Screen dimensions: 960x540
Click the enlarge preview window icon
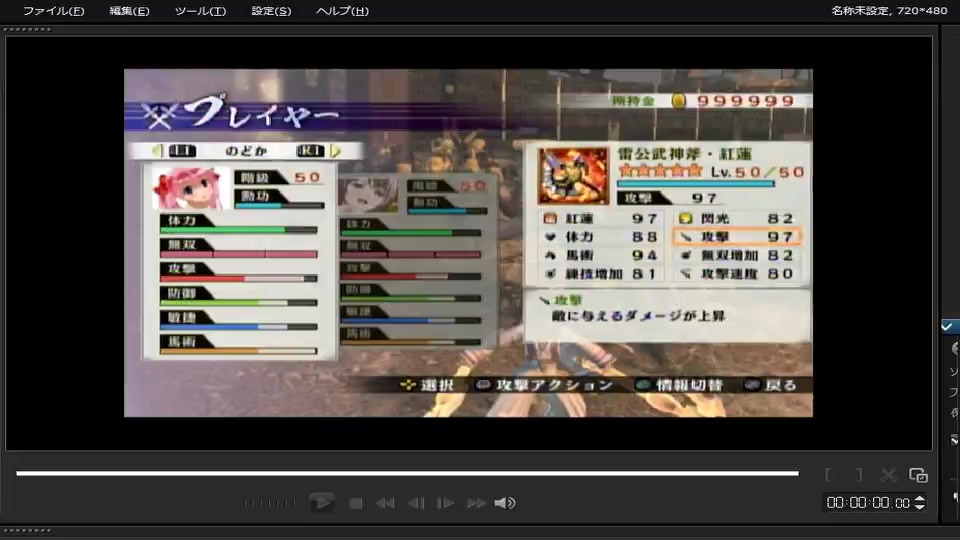click(918, 475)
